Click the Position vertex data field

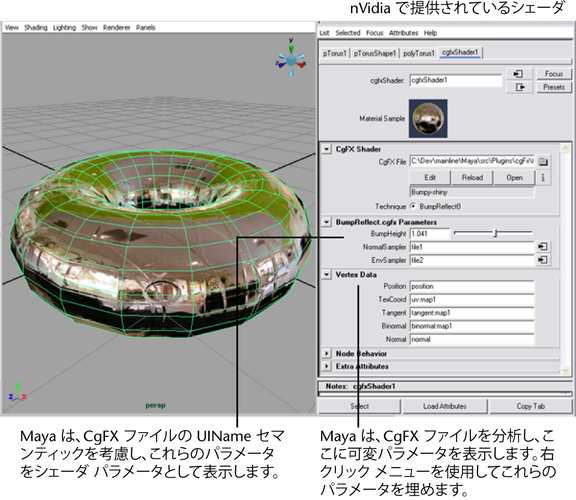[x=472, y=286]
